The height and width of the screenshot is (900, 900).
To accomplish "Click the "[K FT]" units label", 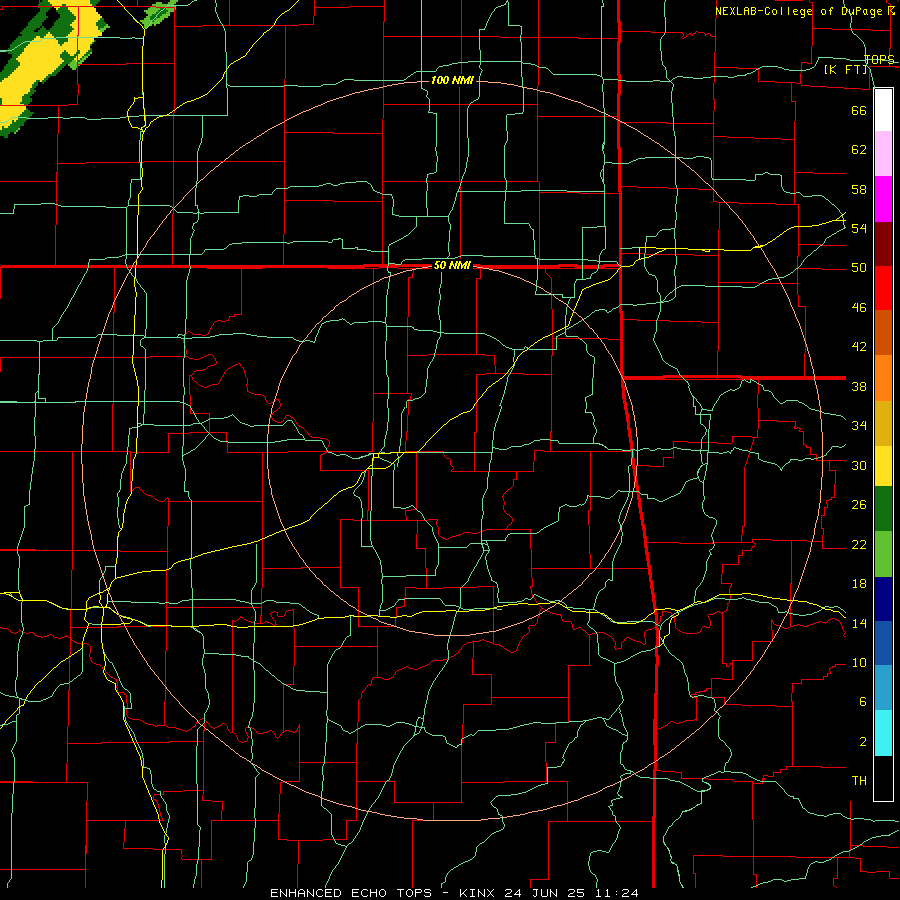I will [x=847, y=69].
